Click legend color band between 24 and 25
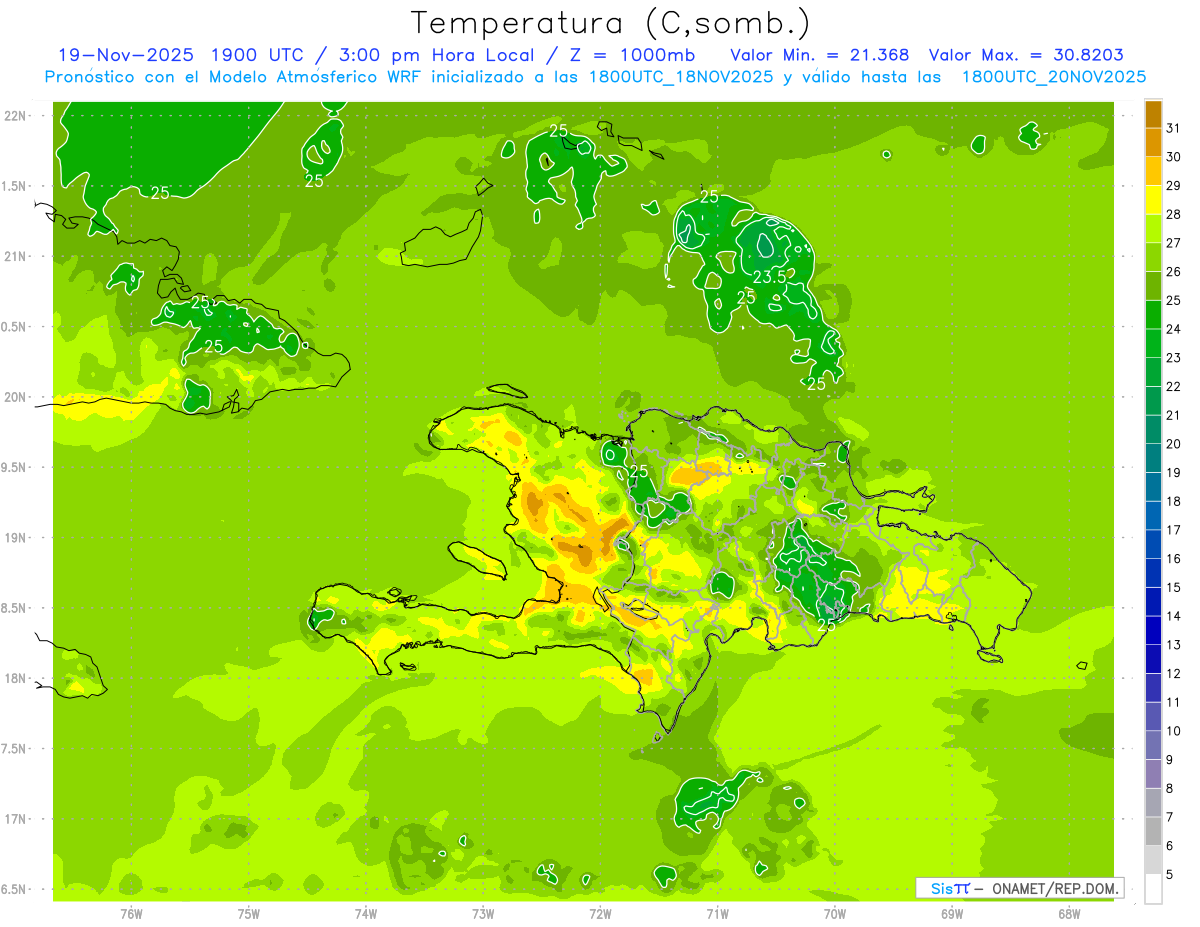The image size is (1200, 927). 1153,315
